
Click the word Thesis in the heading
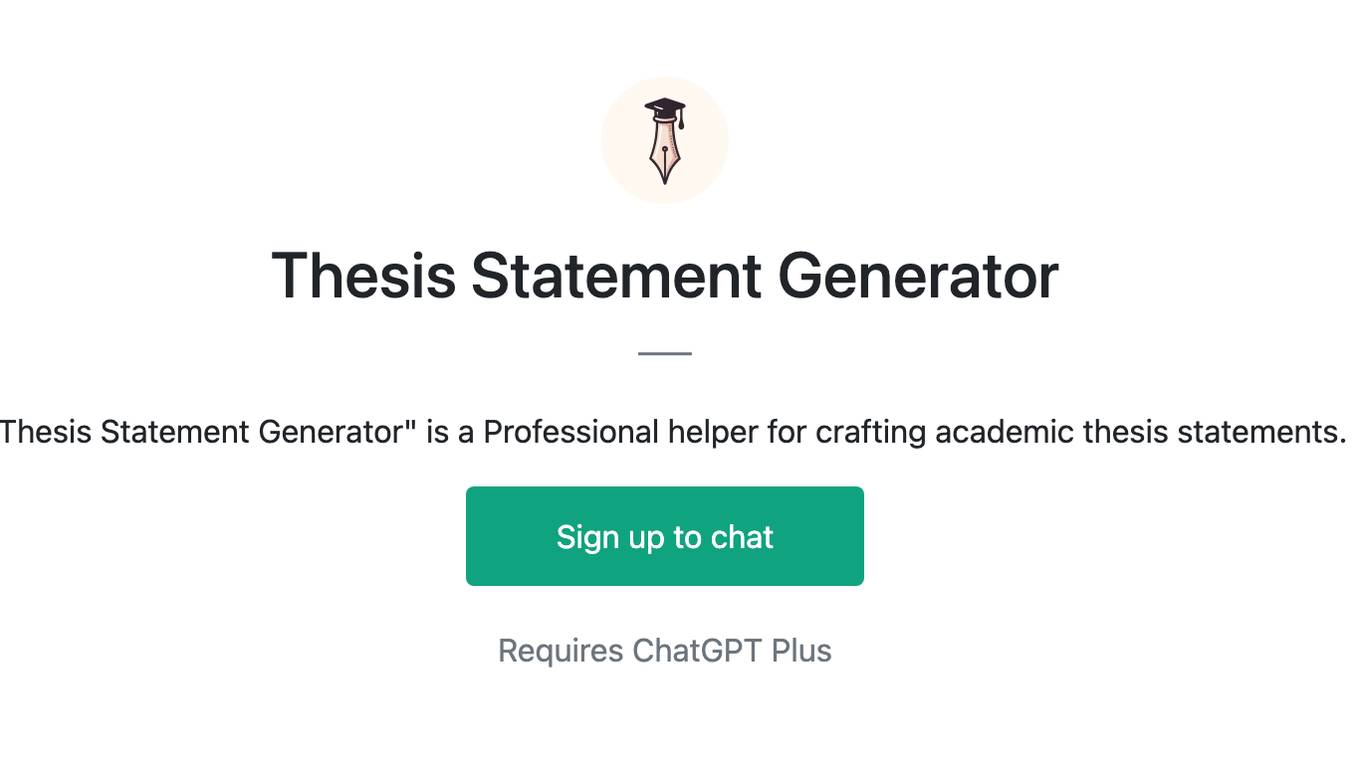364,275
